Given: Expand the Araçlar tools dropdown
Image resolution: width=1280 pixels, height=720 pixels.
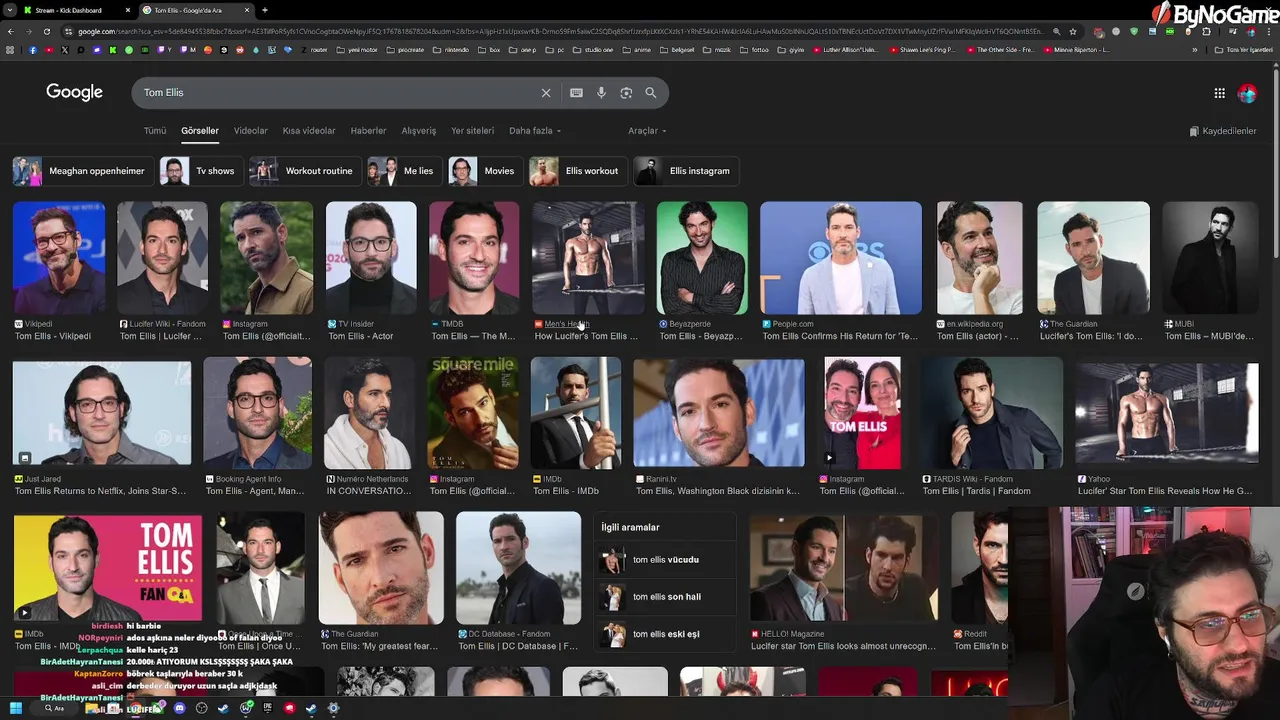Looking at the screenshot, I should click(x=647, y=131).
